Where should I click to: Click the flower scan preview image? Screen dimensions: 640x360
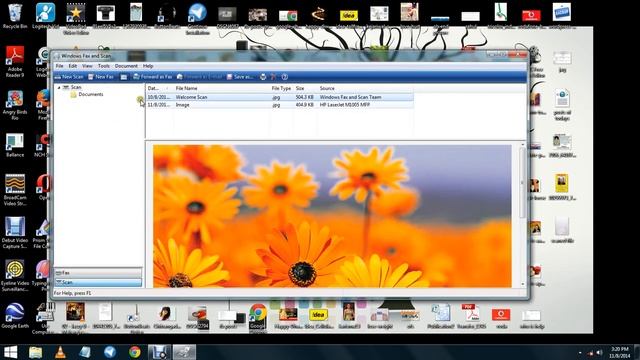(x=332, y=216)
